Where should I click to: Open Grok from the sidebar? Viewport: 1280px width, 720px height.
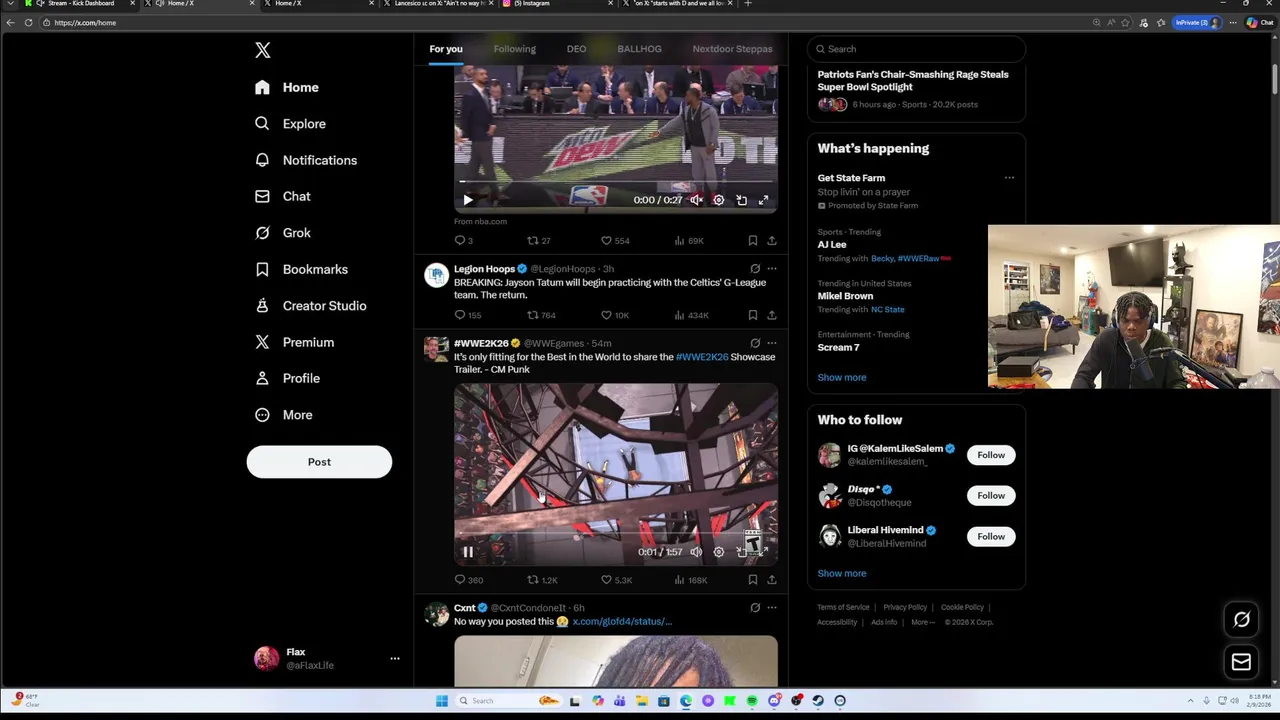pyautogui.click(x=282, y=233)
